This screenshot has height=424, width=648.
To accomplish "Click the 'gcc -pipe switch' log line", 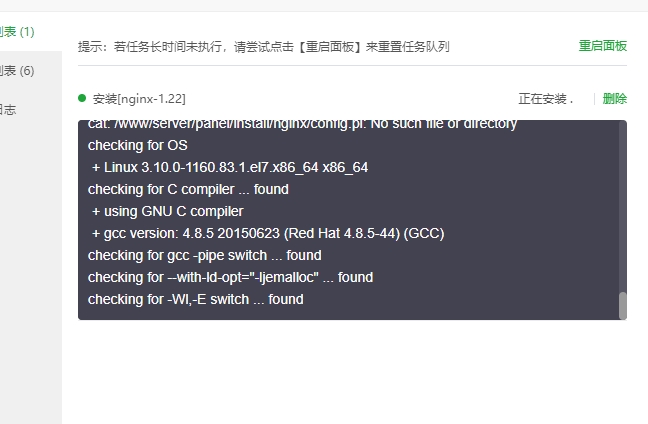I will [x=205, y=255].
